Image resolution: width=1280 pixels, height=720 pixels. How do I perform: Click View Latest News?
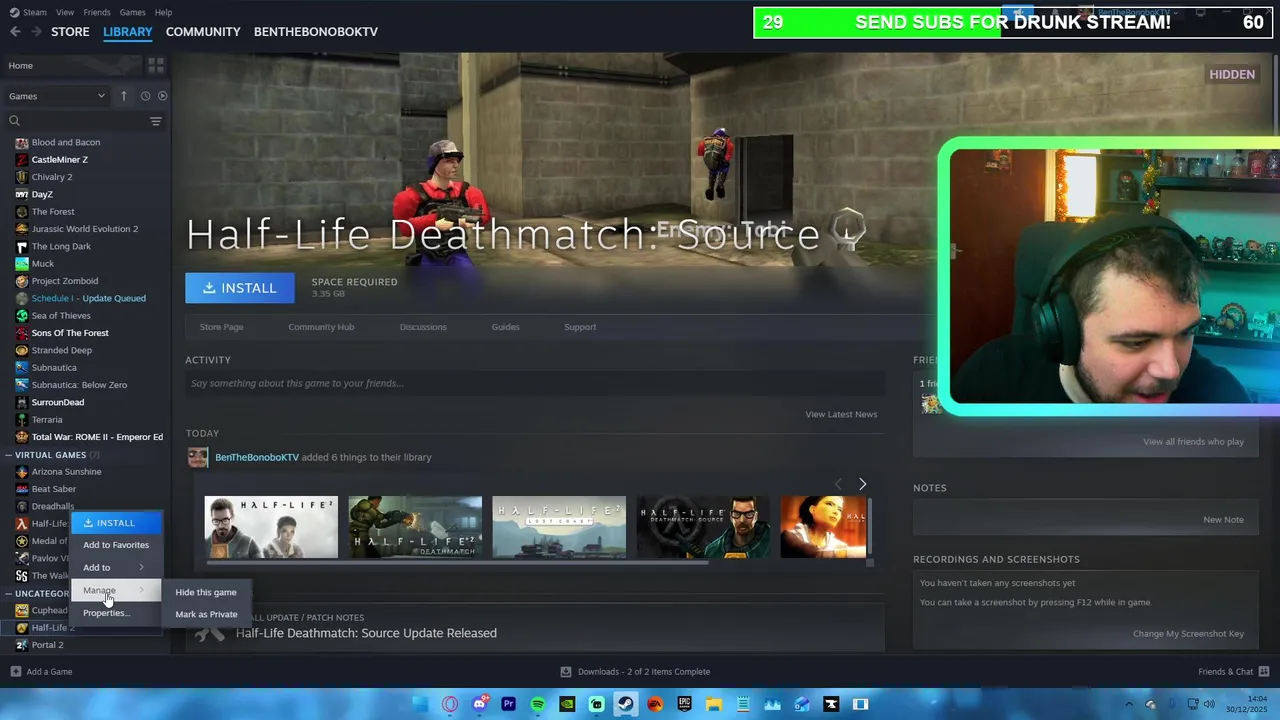(x=841, y=414)
